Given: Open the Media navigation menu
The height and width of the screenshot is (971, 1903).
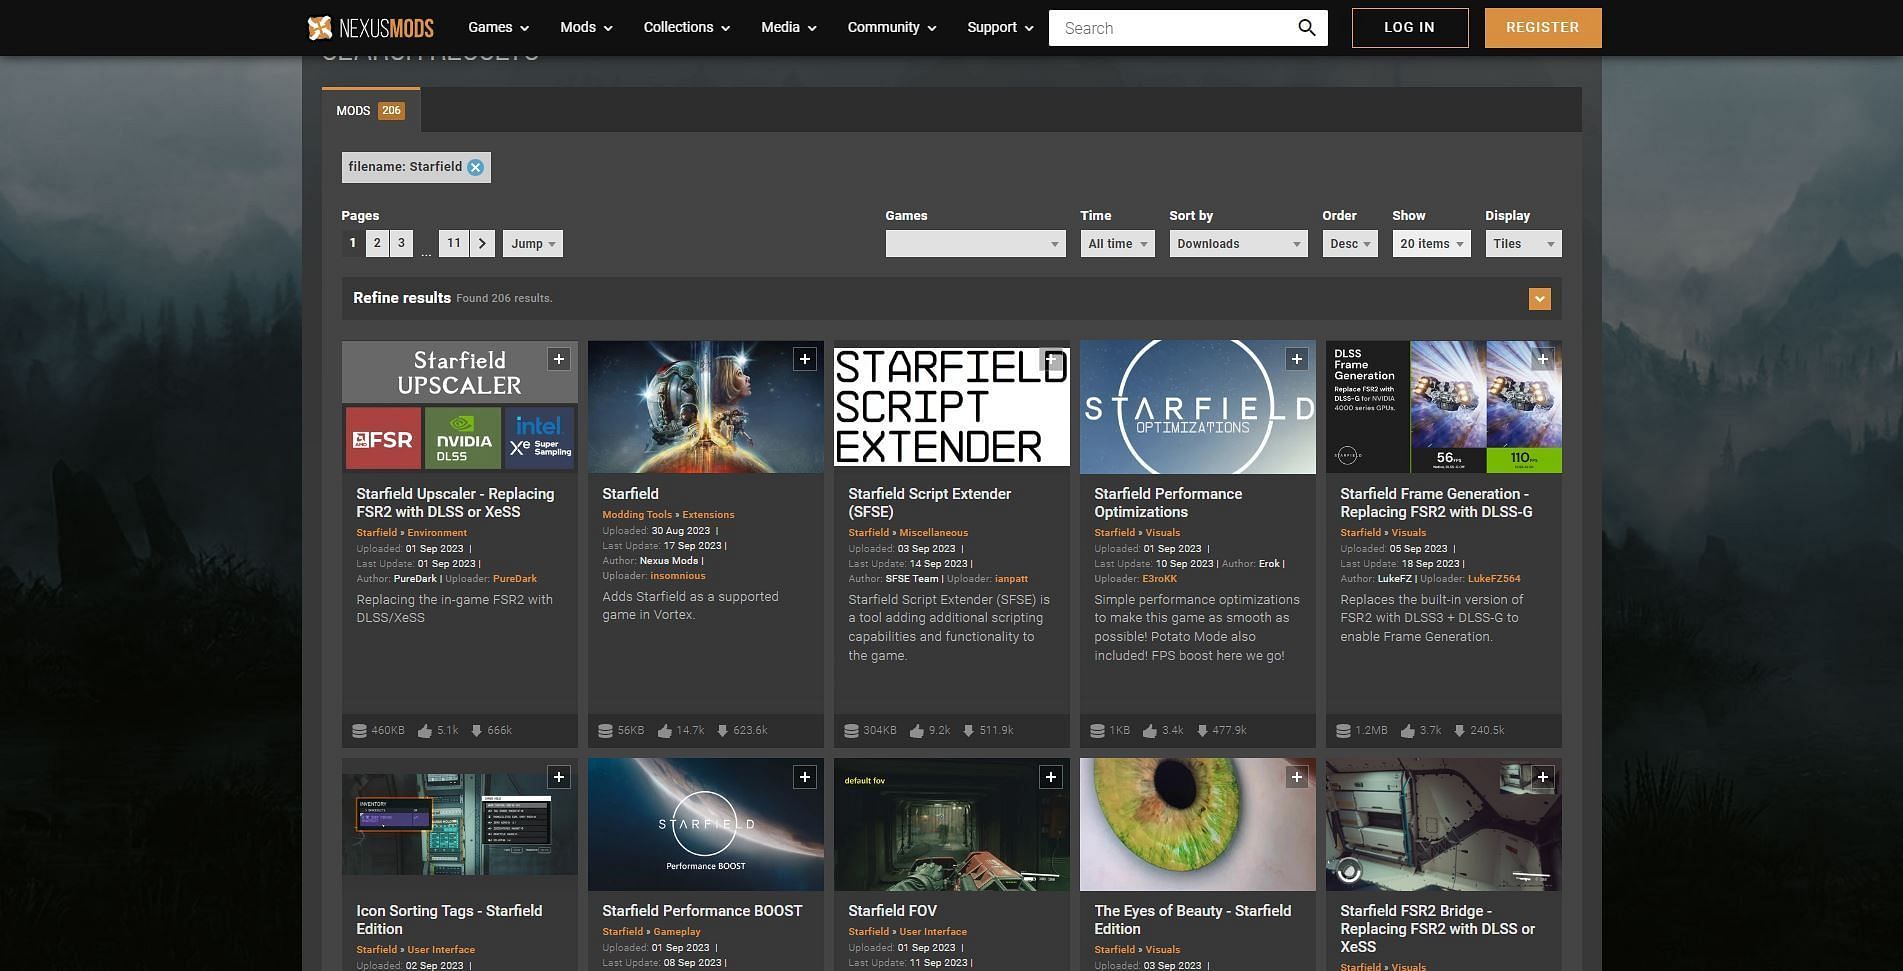Looking at the screenshot, I should (x=789, y=28).
